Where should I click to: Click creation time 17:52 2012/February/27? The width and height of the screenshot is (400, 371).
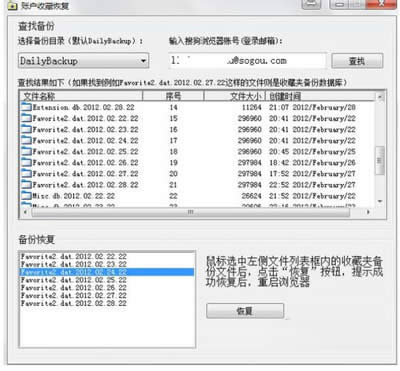pos(312,173)
